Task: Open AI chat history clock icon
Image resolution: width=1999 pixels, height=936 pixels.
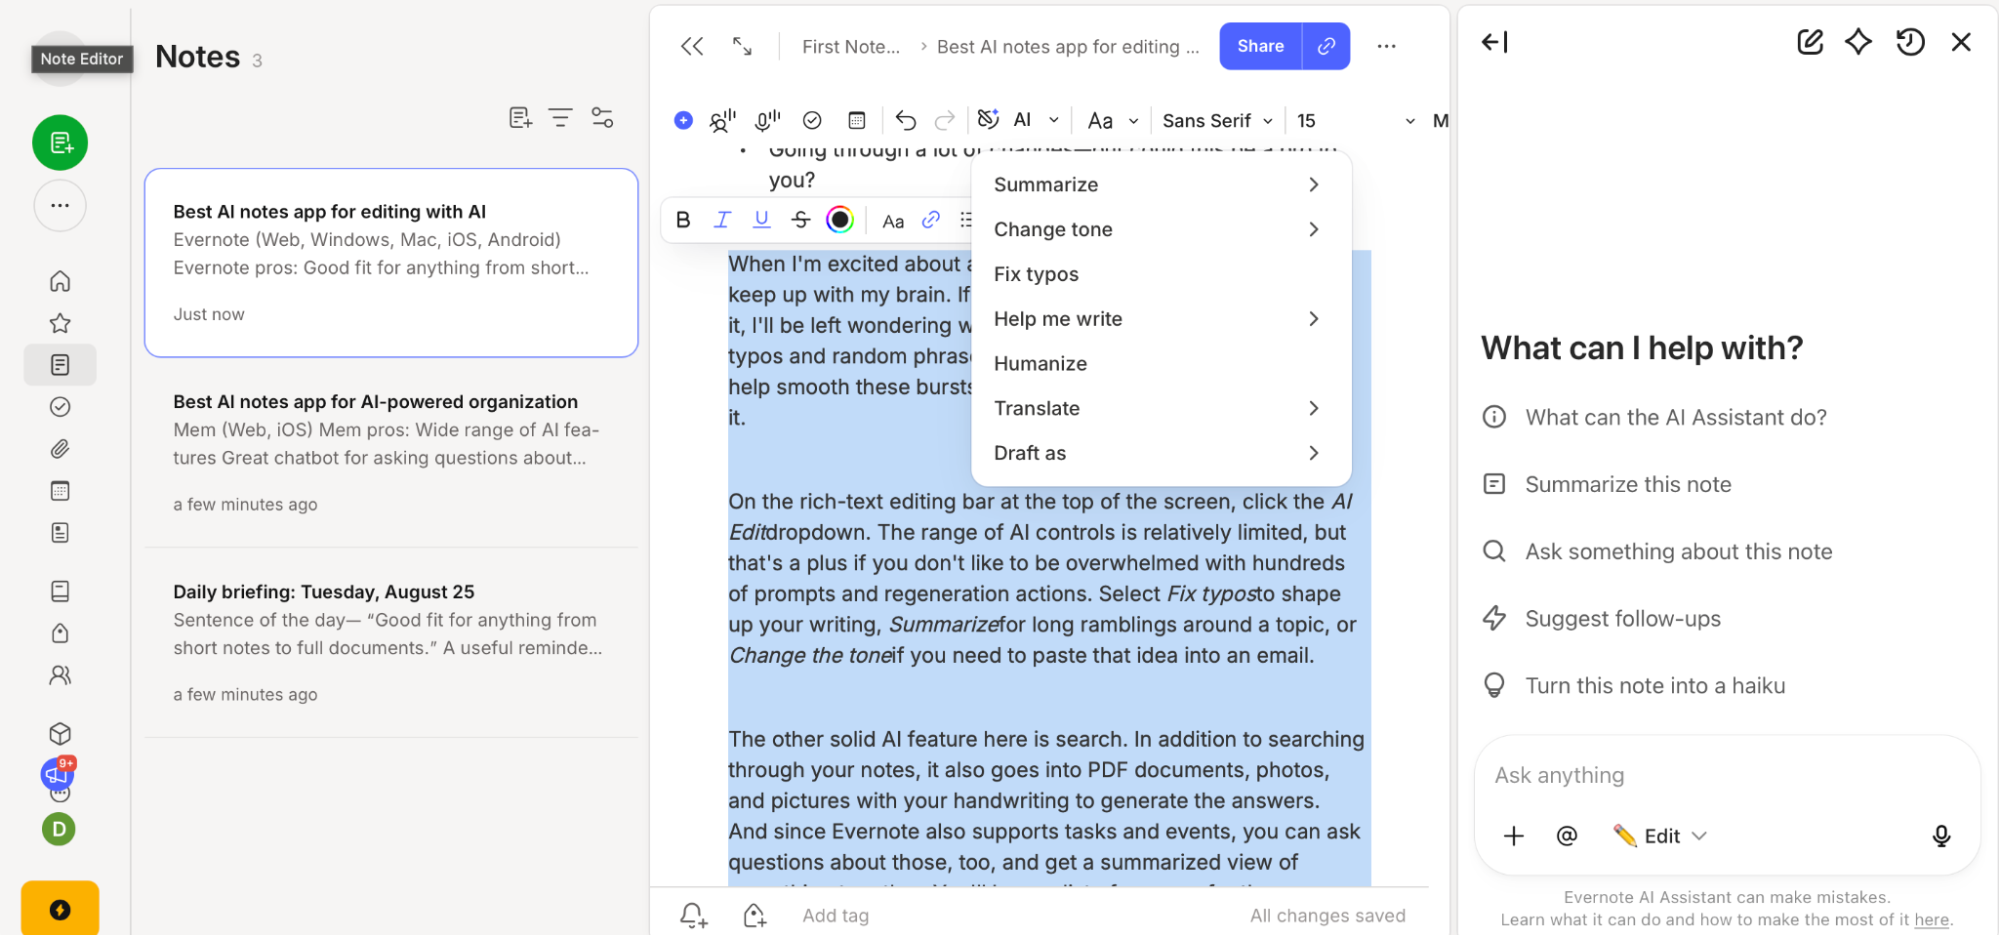Action: pos(1910,42)
